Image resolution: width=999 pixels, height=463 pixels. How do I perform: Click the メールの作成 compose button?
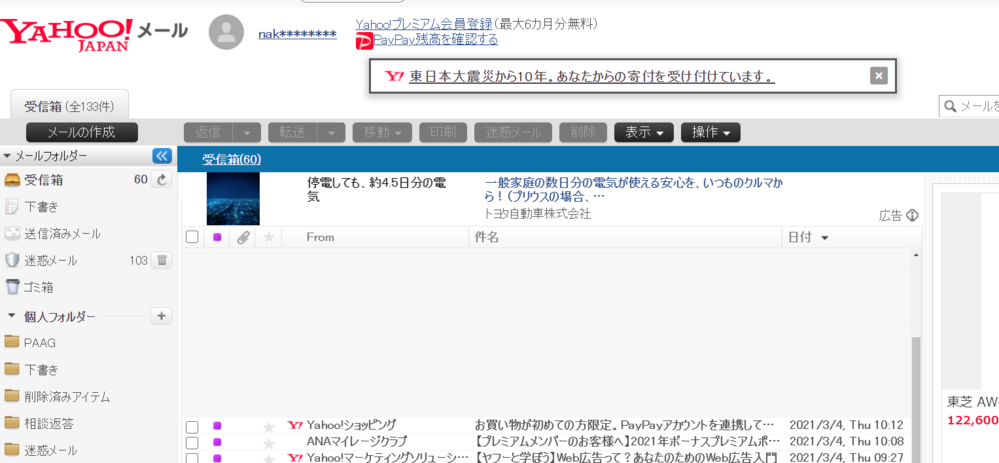tap(82, 132)
